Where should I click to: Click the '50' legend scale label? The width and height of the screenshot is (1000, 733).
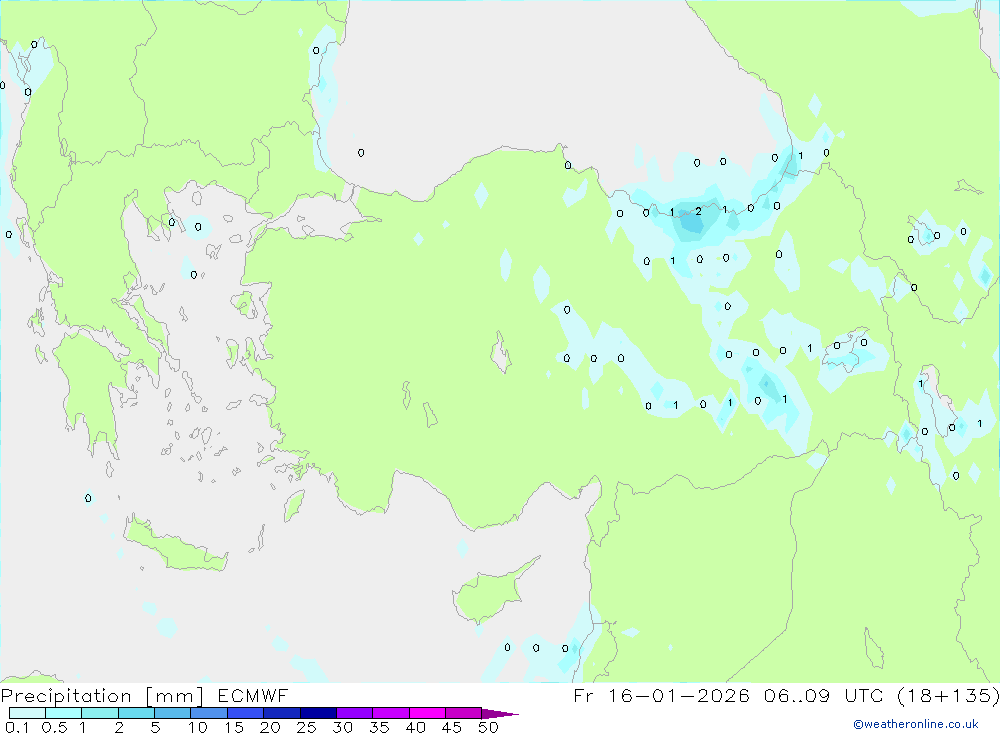tap(488, 727)
